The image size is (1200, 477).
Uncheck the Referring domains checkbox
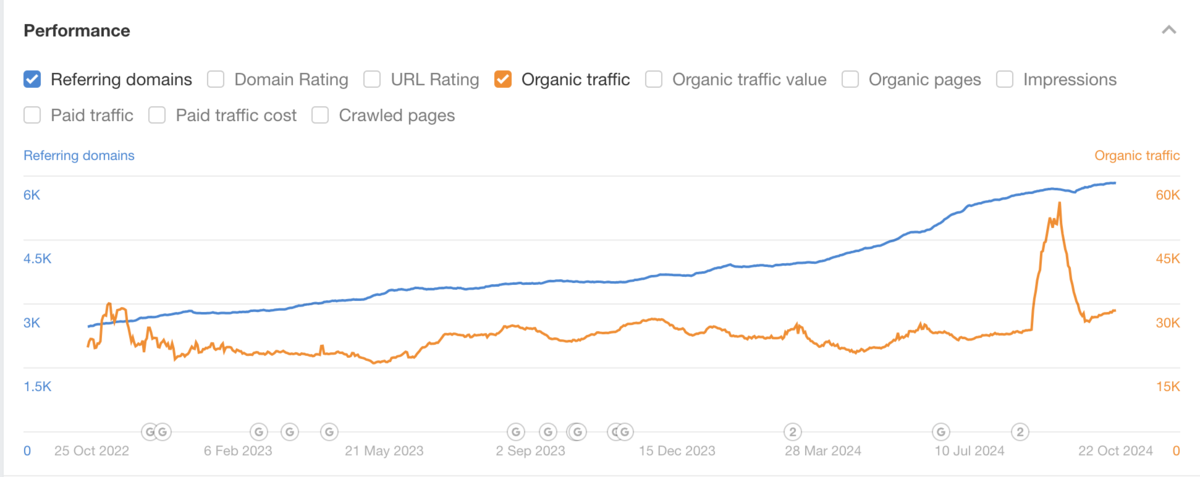tap(33, 79)
